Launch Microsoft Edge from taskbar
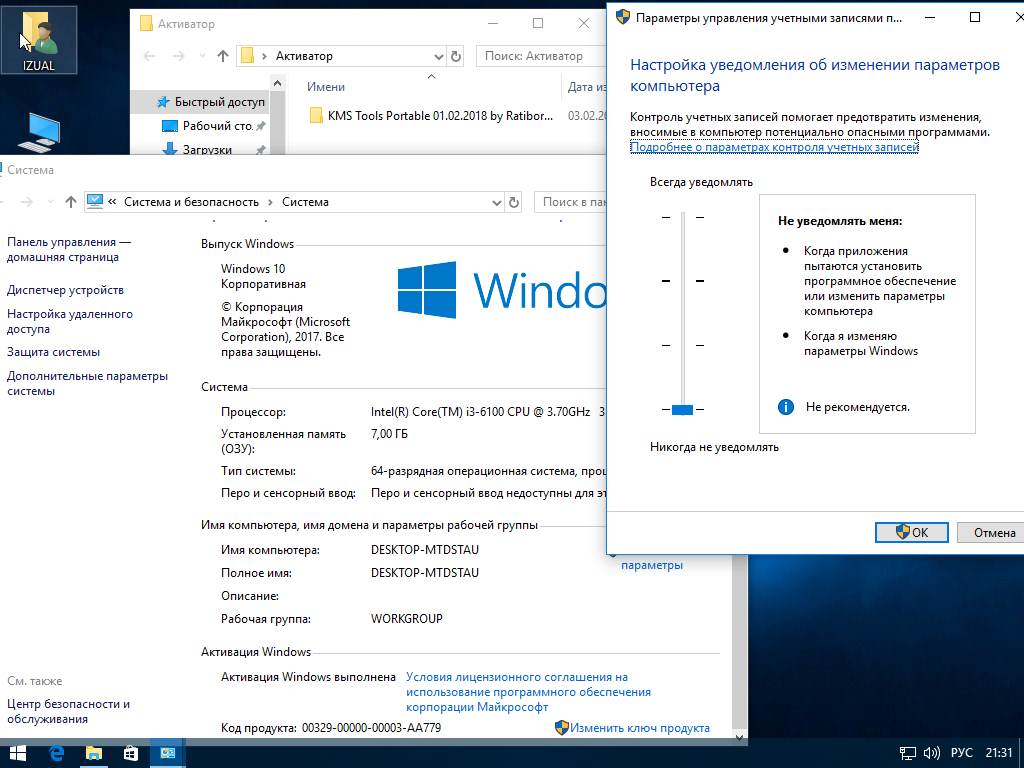This screenshot has width=1024, height=768. pyautogui.click(x=56, y=753)
